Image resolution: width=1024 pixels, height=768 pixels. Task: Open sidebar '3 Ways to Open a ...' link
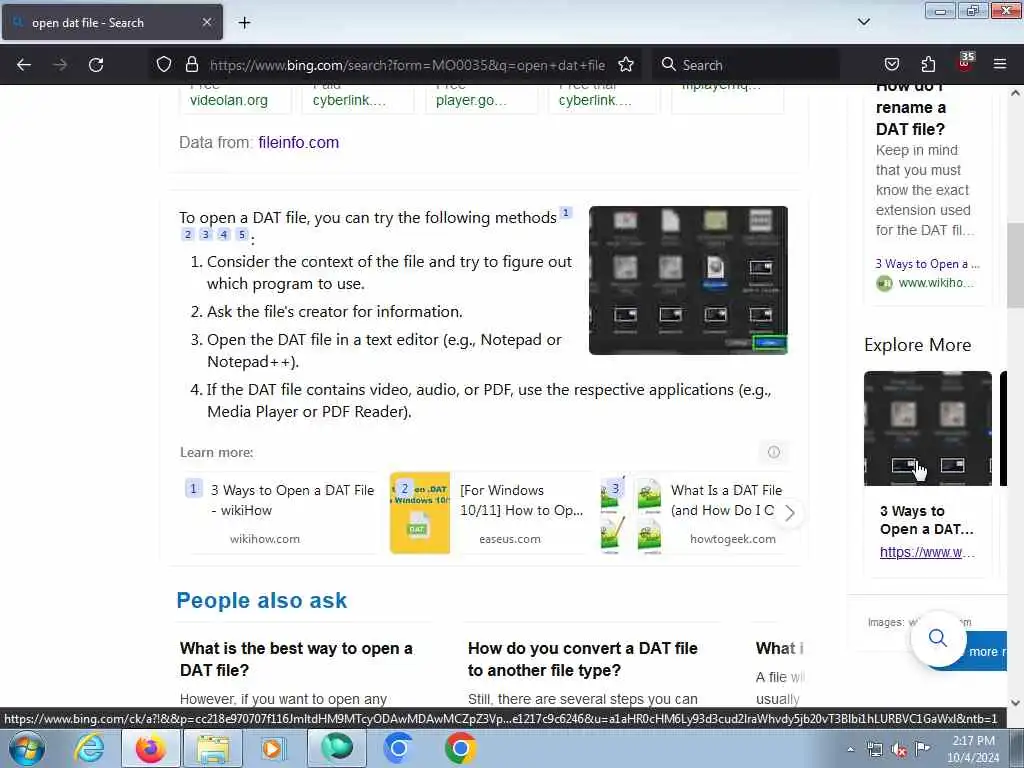click(x=927, y=264)
